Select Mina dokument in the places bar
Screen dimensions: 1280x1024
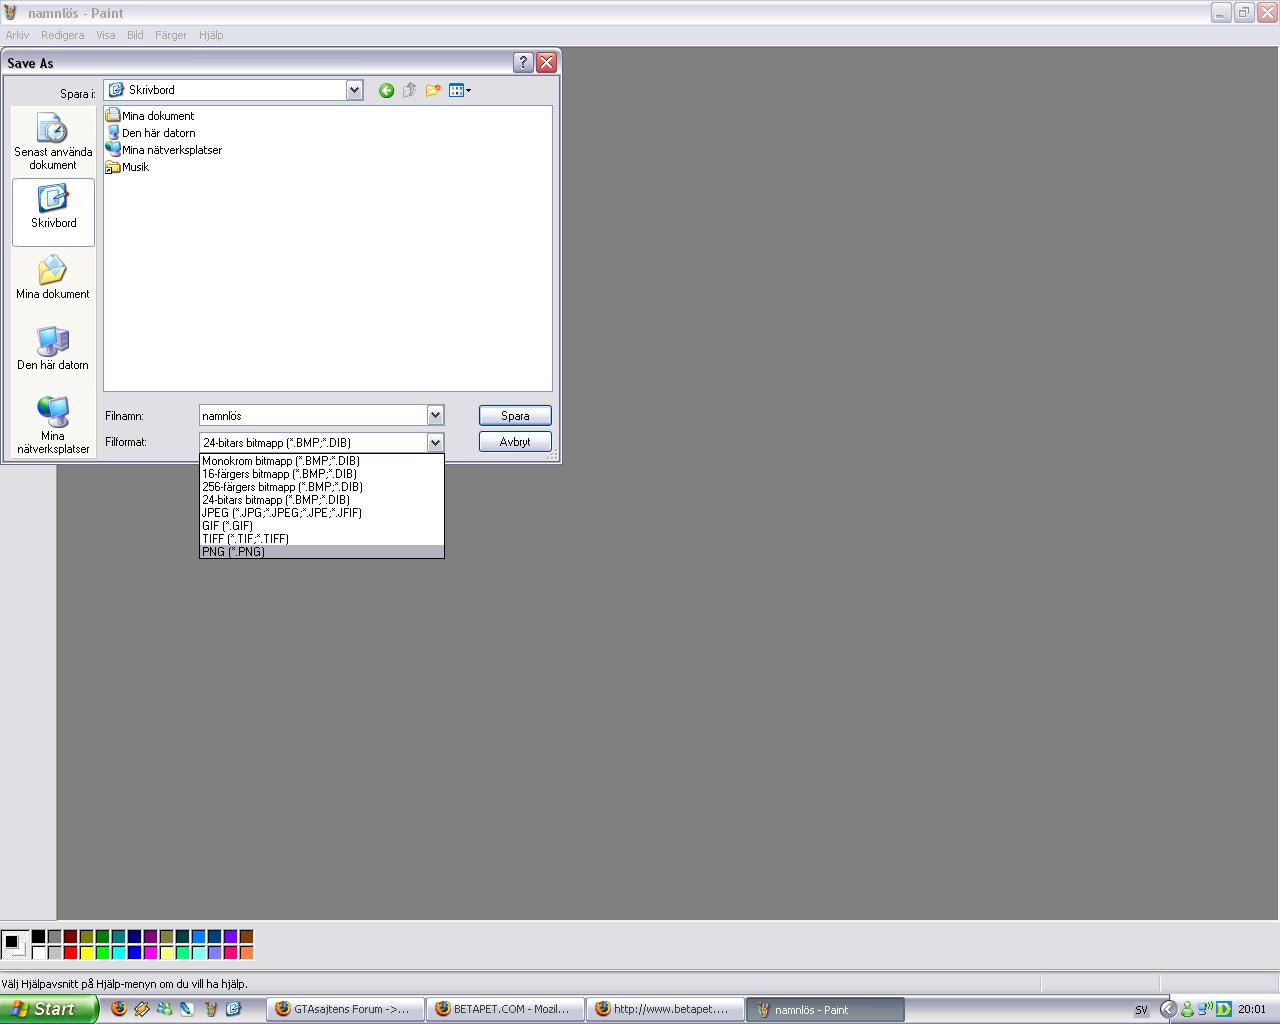[x=53, y=278]
